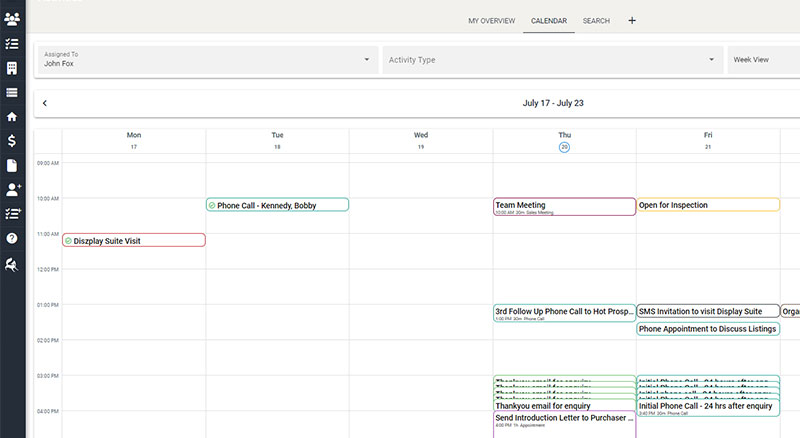Click the 09:00 AM time label
800x438 pixels.
pyautogui.click(x=48, y=163)
